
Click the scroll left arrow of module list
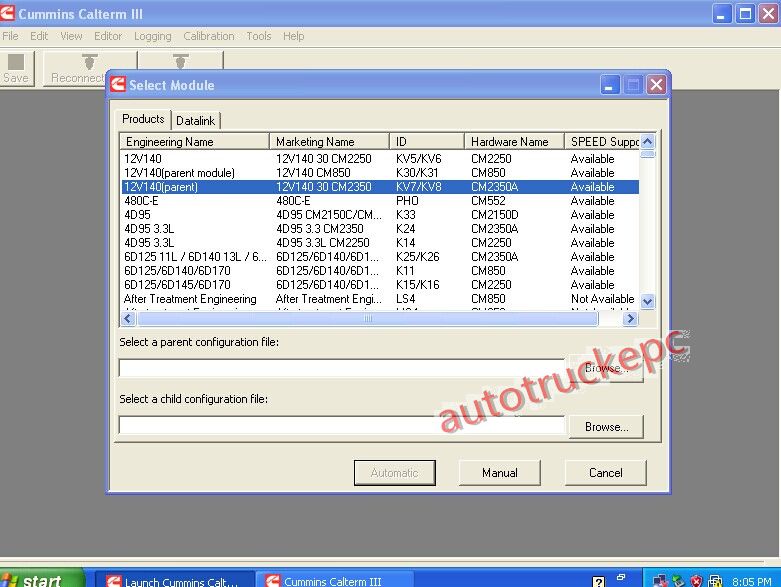point(128,319)
